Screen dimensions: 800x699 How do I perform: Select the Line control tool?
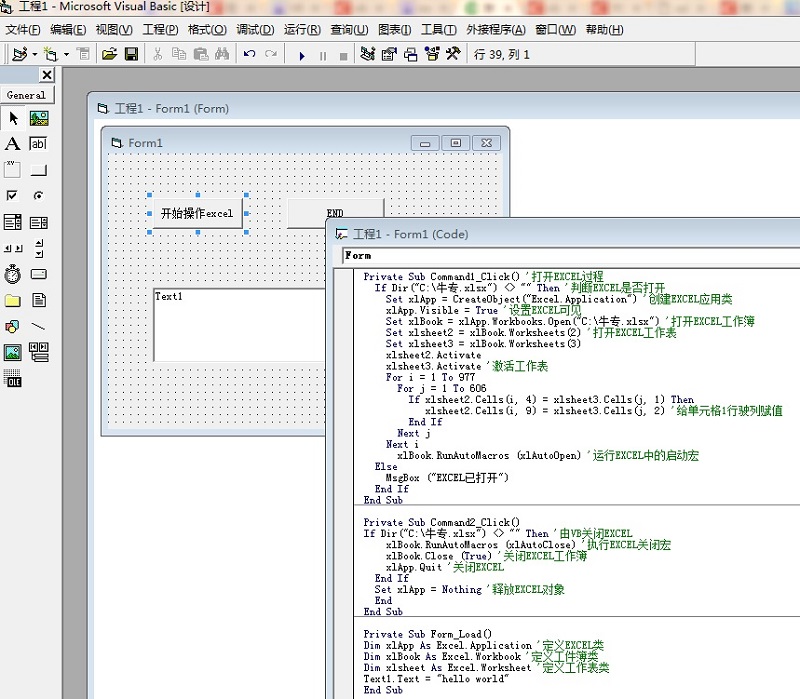(39, 326)
